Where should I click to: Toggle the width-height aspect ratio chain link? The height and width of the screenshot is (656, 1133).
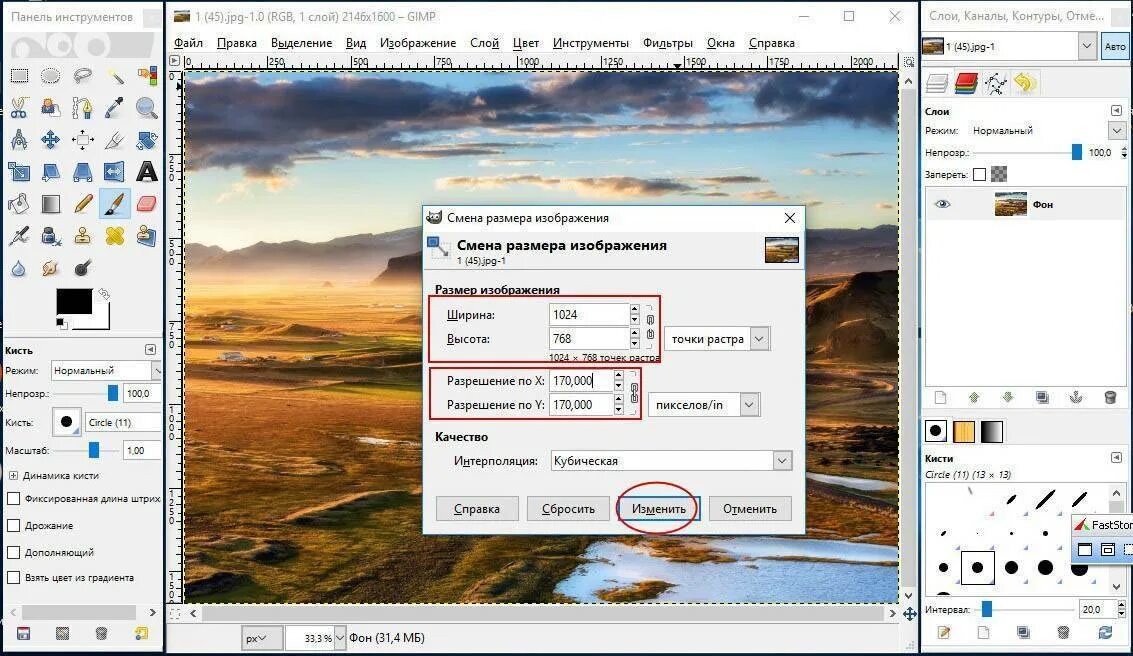(650, 326)
